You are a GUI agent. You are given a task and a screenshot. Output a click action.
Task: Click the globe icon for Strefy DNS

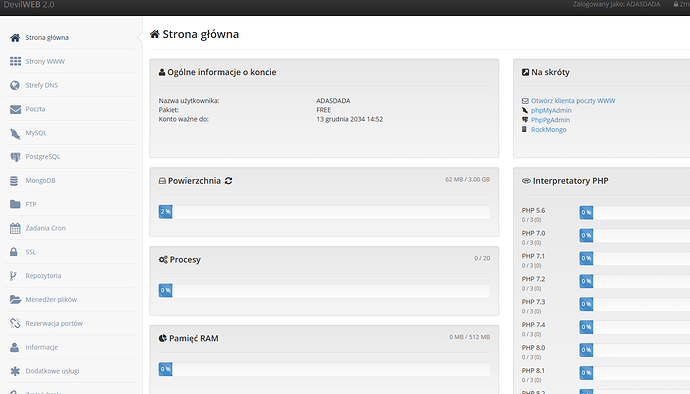(x=15, y=85)
